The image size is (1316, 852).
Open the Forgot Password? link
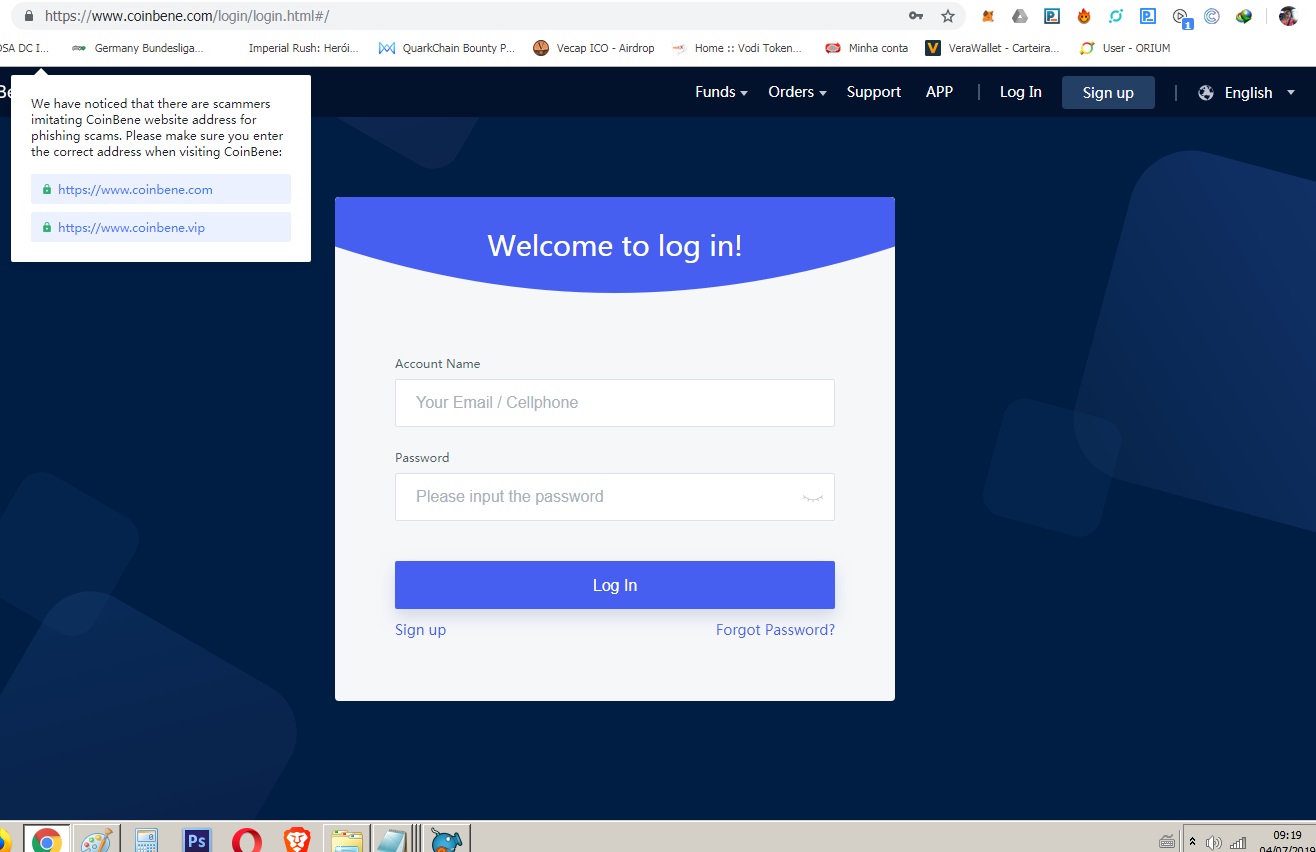(775, 630)
